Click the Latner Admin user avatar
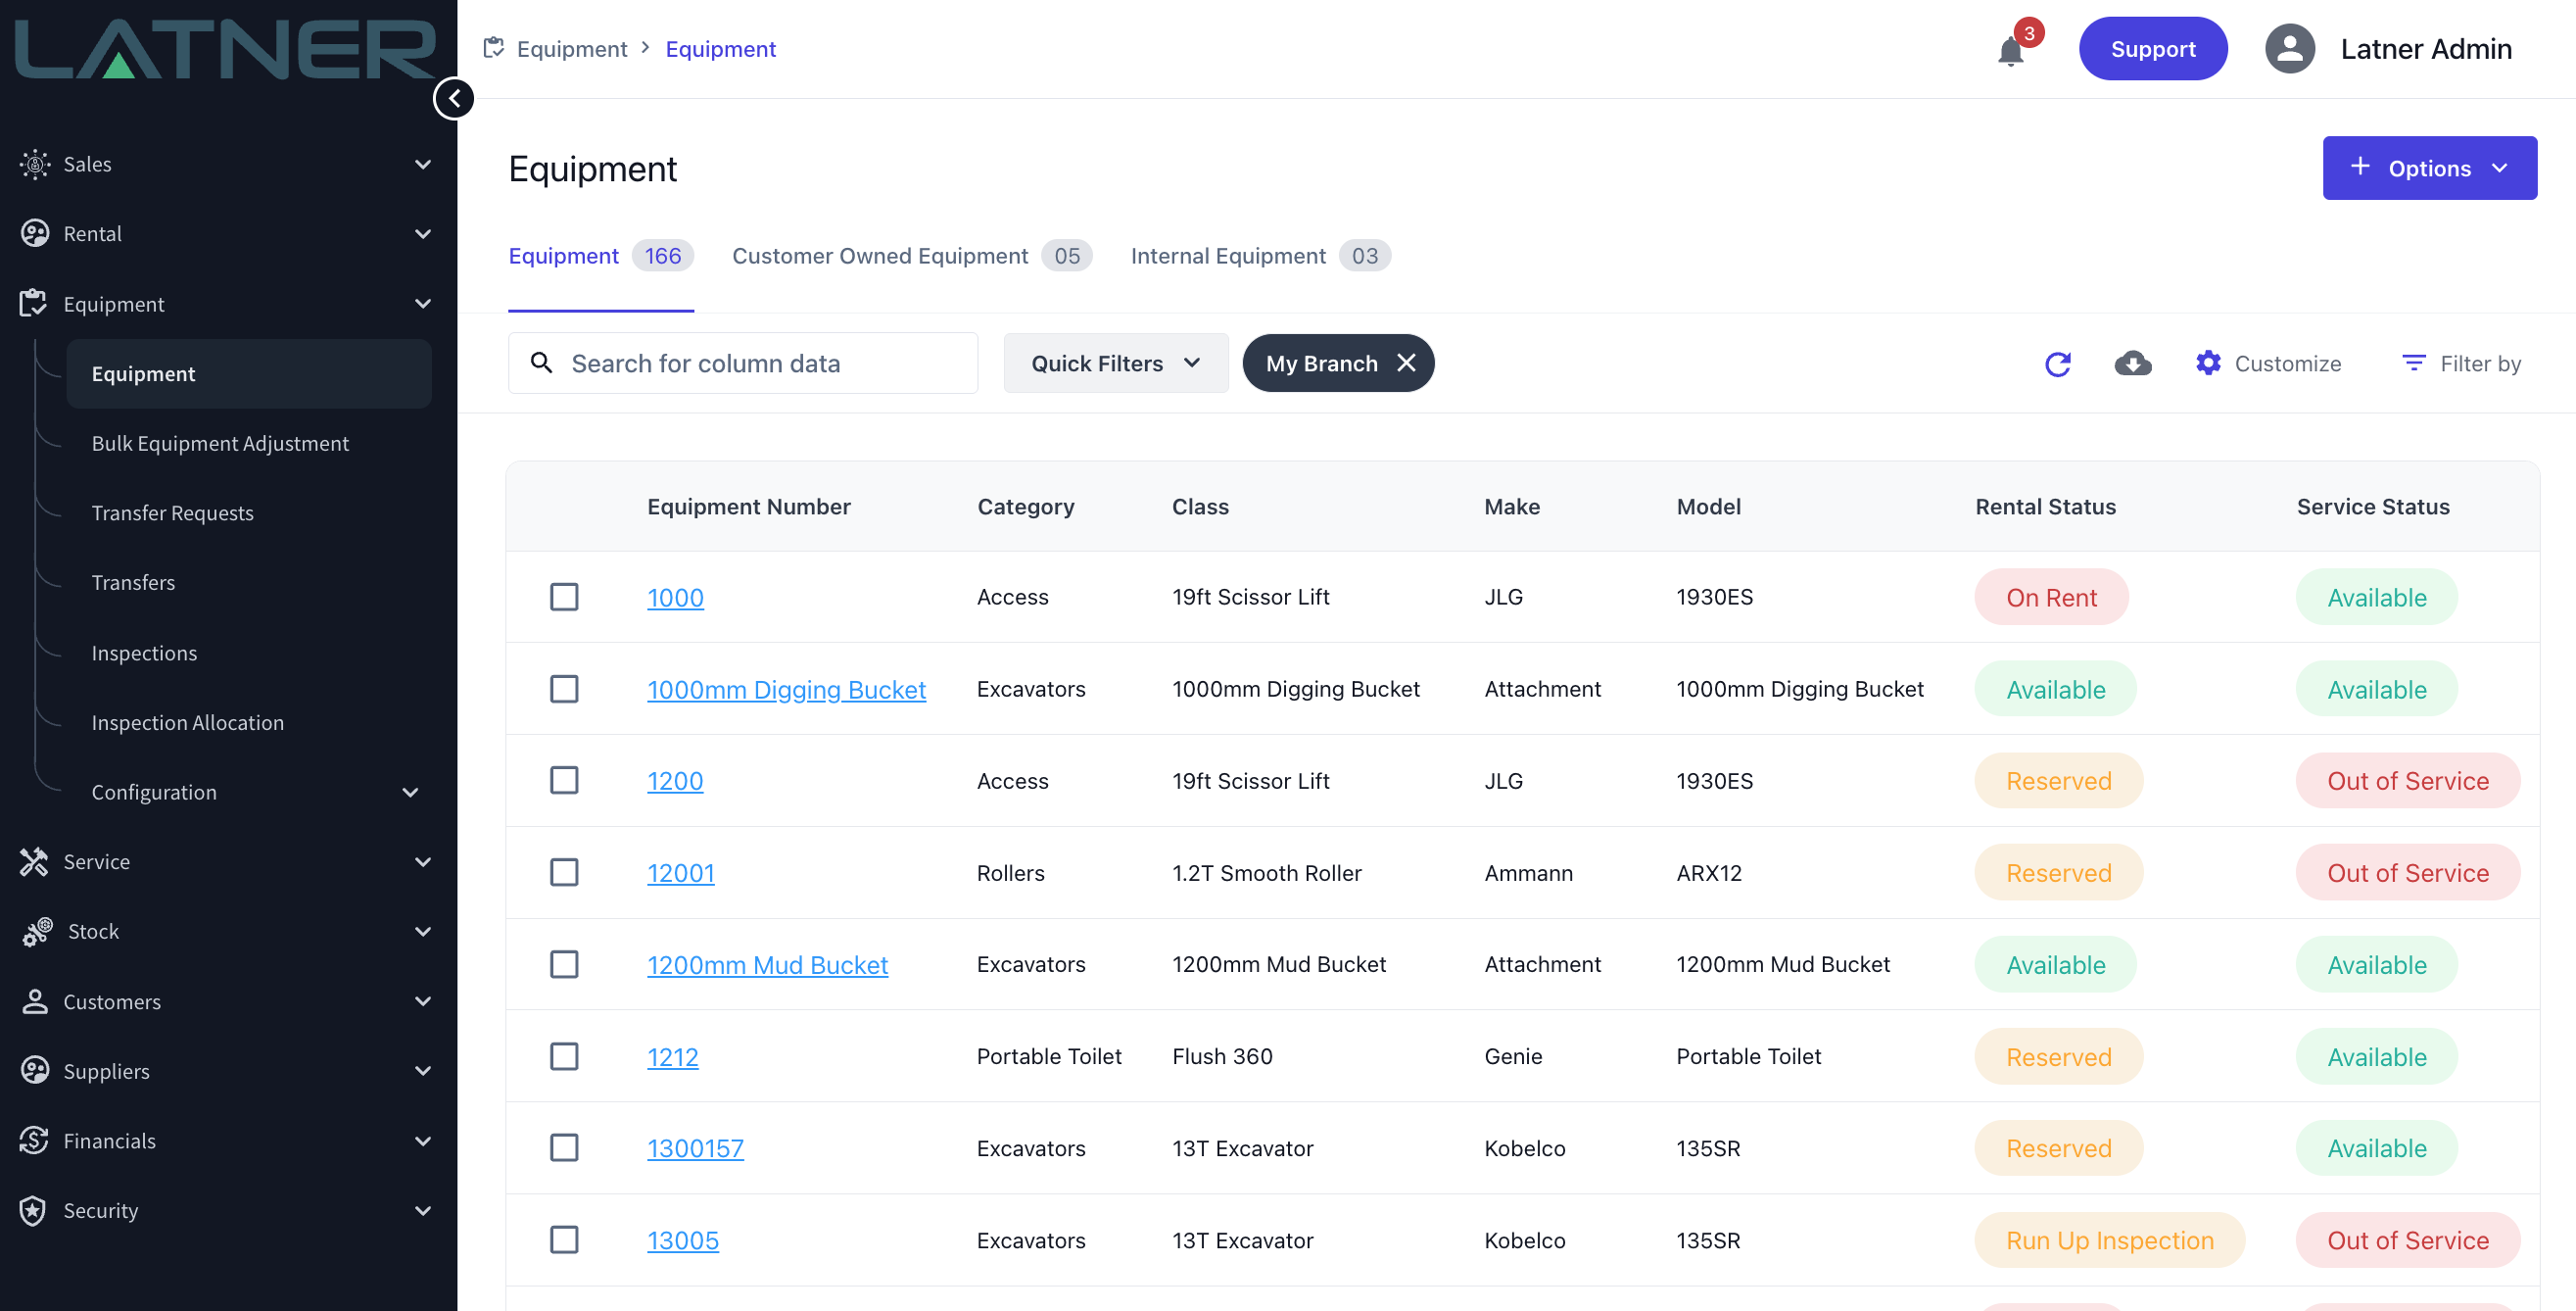 2289,49
